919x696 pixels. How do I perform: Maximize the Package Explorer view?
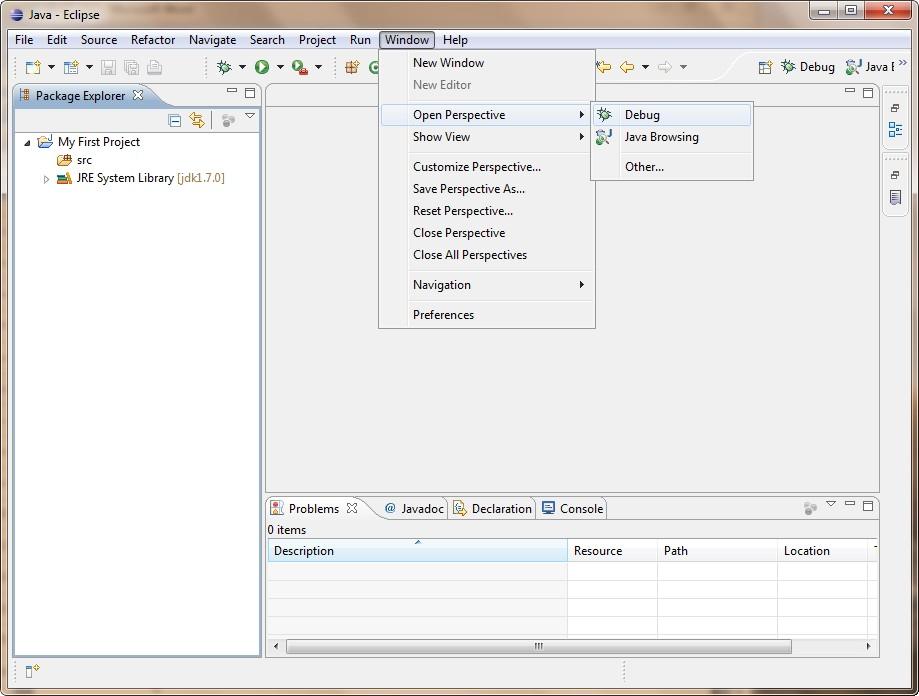click(x=250, y=93)
